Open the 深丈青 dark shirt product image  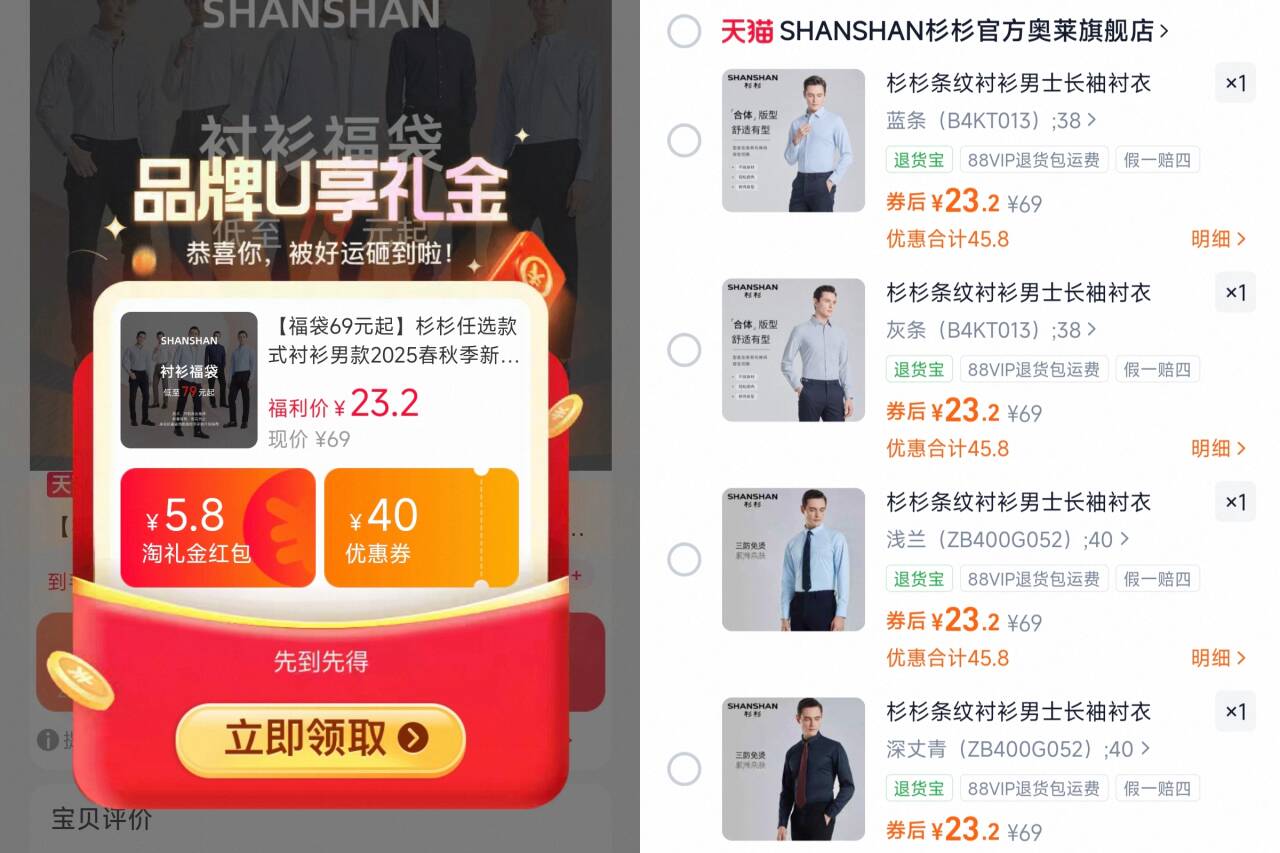pos(793,768)
